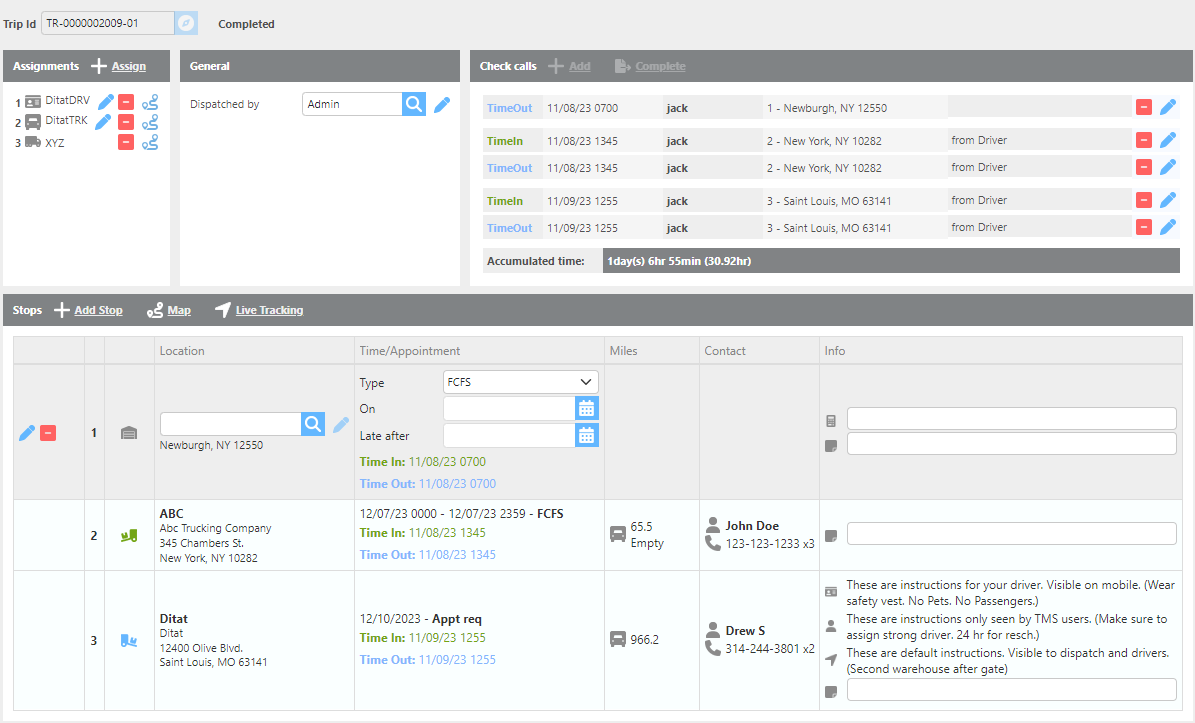Click the Trip Id input field
The image size is (1195, 723).
[x=107, y=23]
